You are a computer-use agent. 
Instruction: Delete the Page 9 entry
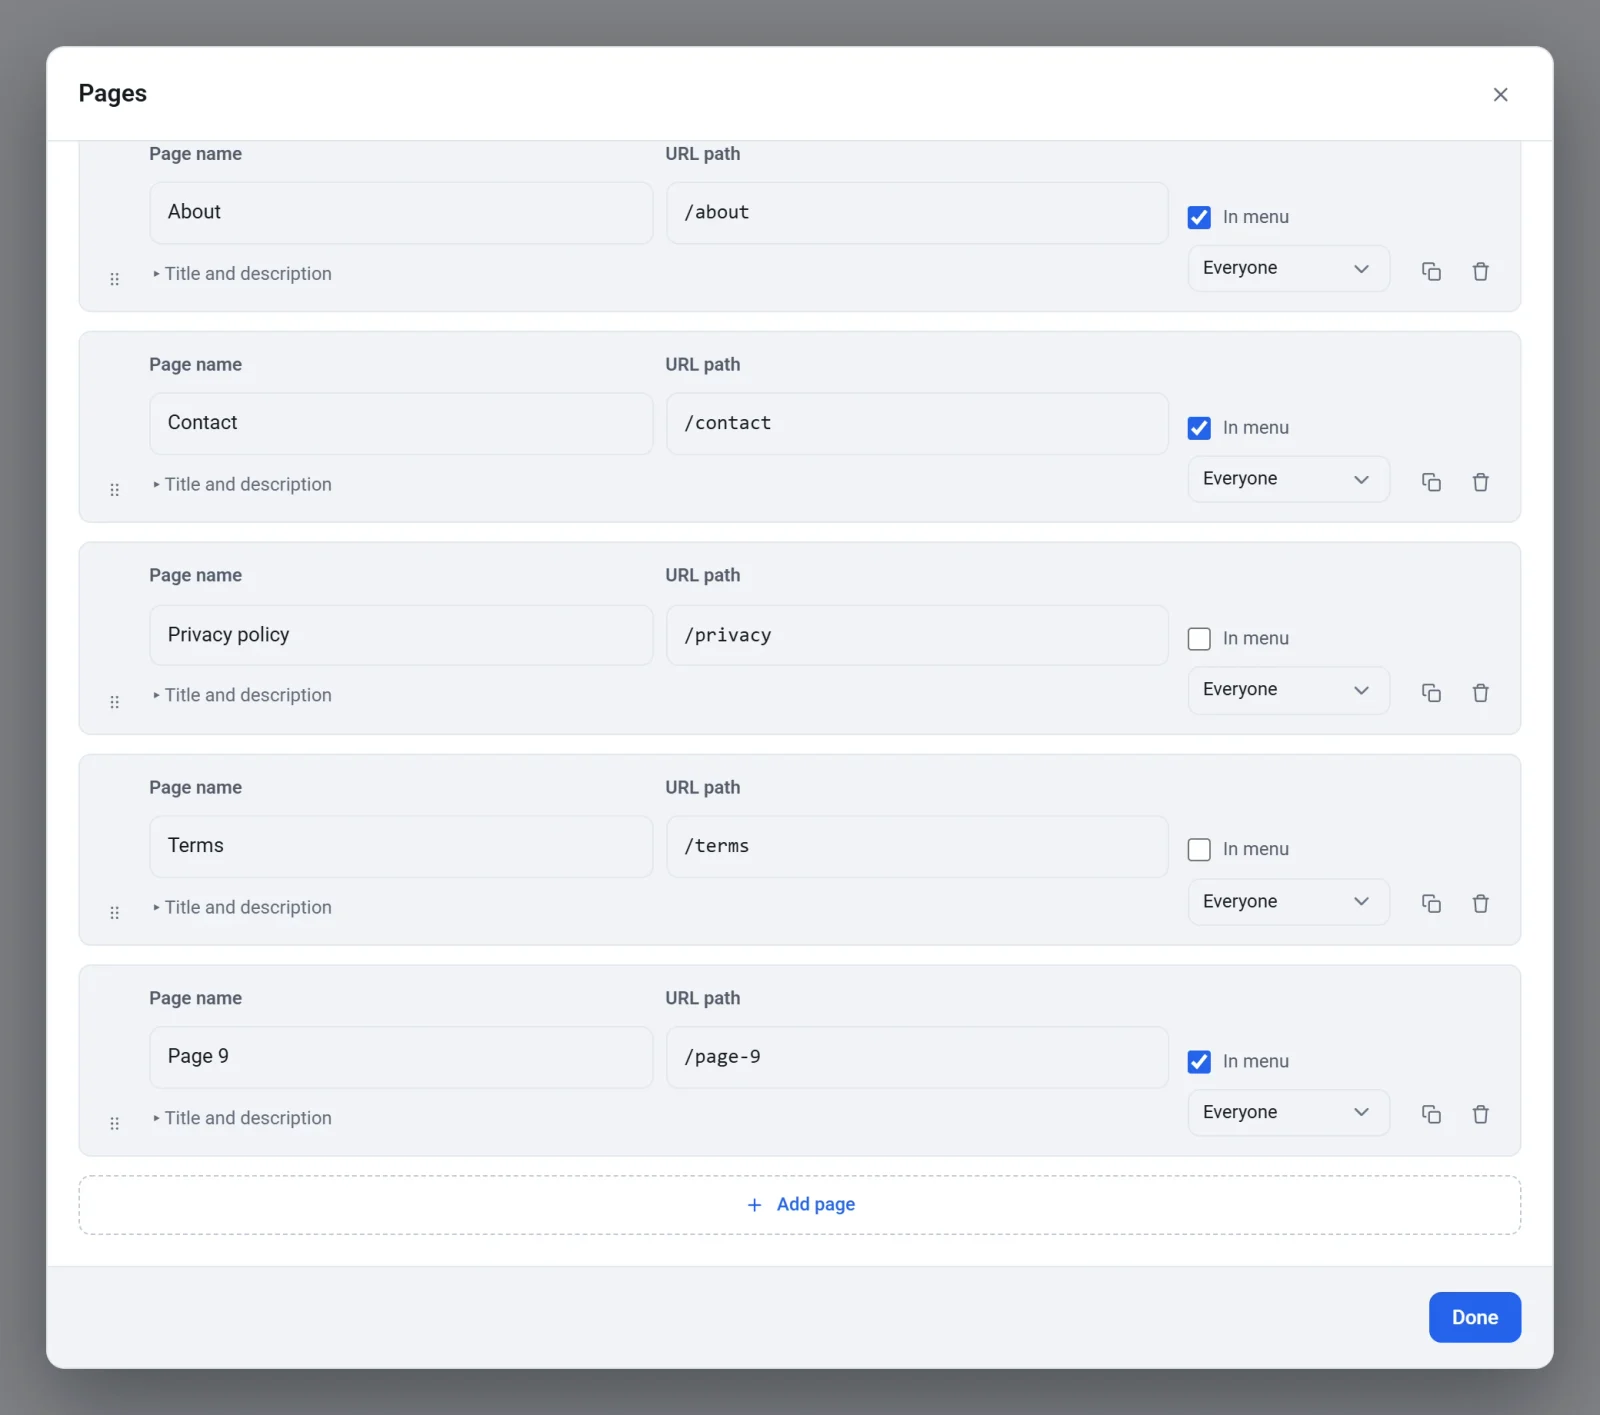point(1480,1114)
